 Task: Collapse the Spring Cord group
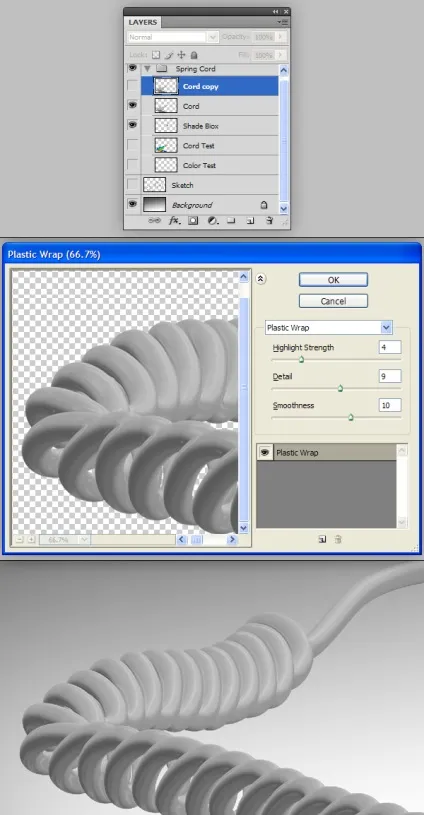(x=147, y=69)
